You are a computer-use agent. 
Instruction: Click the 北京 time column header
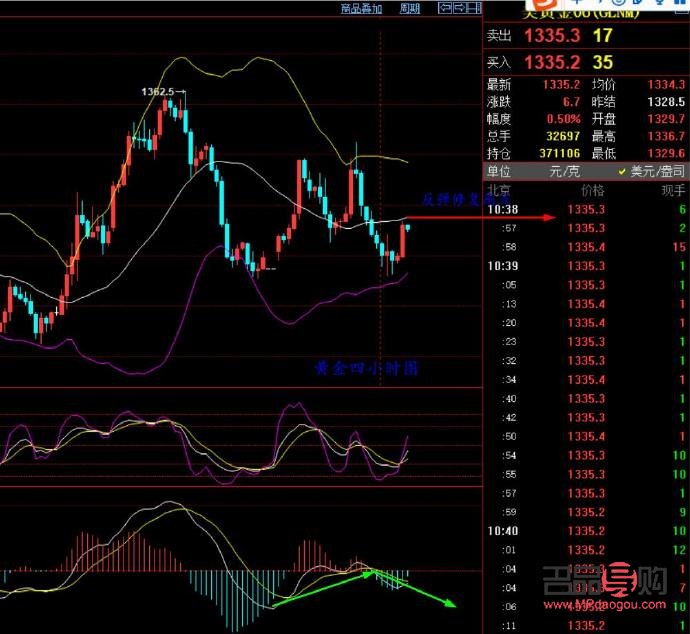click(x=498, y=190)
